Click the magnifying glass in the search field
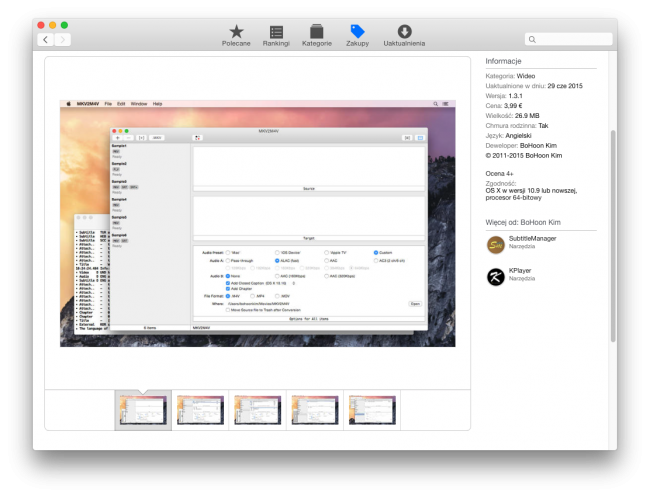The height and width of the screenshot is (497, 650). pyautogui.click(x=532, y=39)
